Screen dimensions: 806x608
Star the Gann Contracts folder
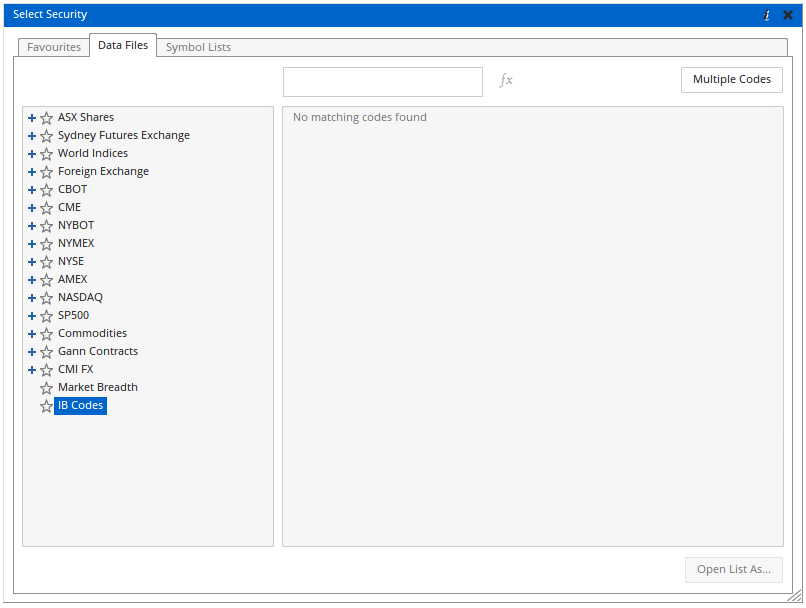click(x=46, y=352)
